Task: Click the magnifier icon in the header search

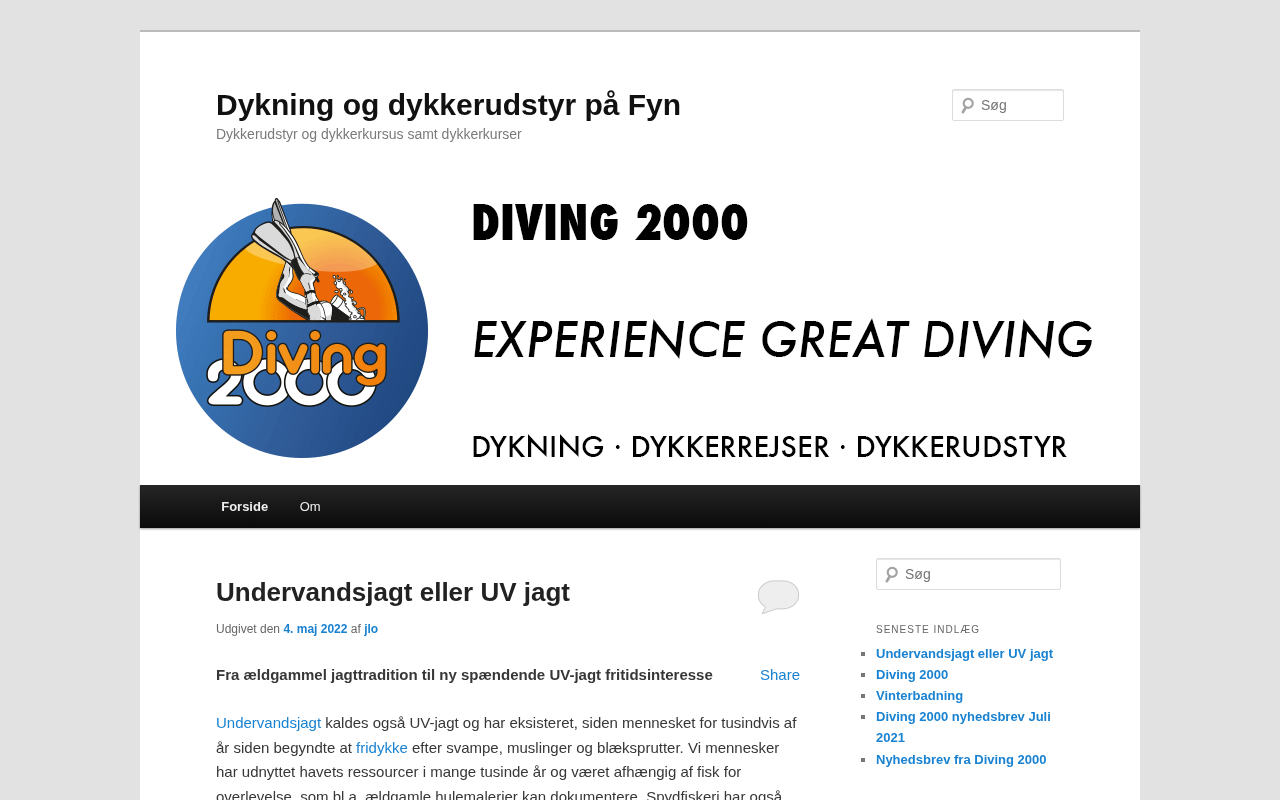Action: [x=967, y=105]
